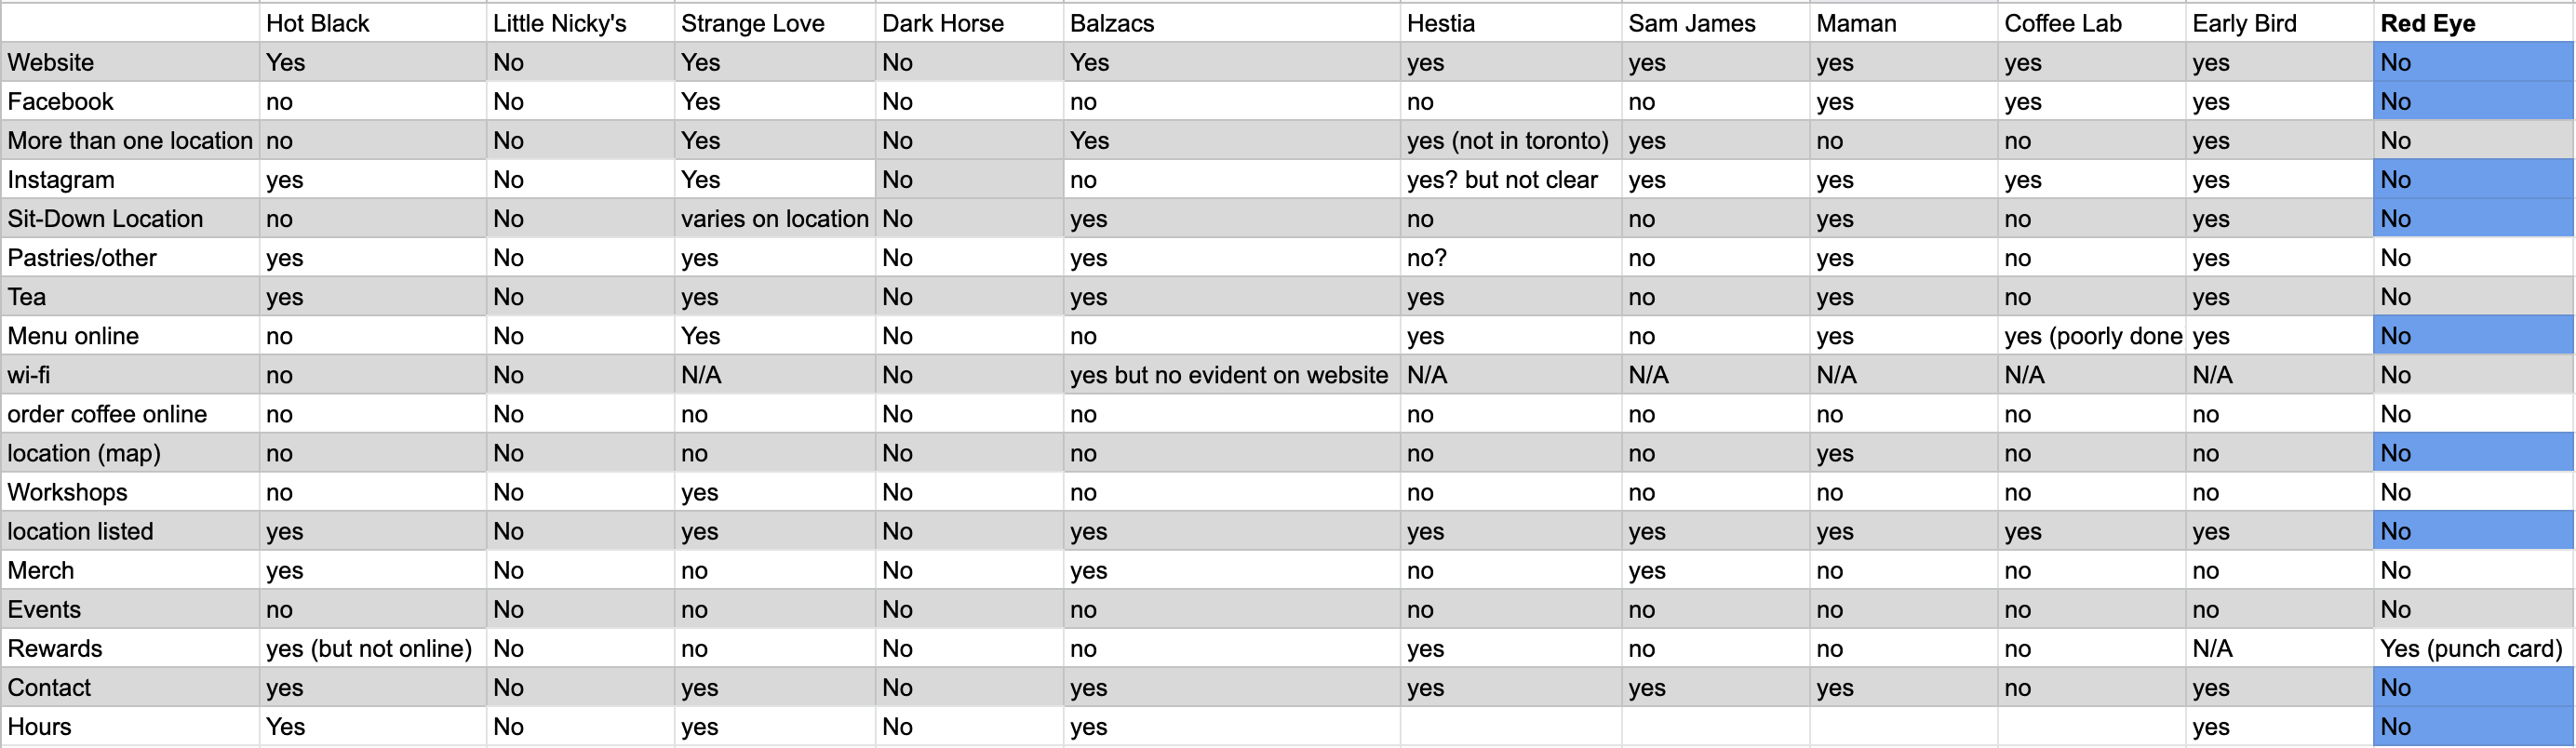Image resolution: width=2576 pixels, height=748 pixels.
Task: Click the 'yes (not in toronto)' cell
Action: point(1510,140)
